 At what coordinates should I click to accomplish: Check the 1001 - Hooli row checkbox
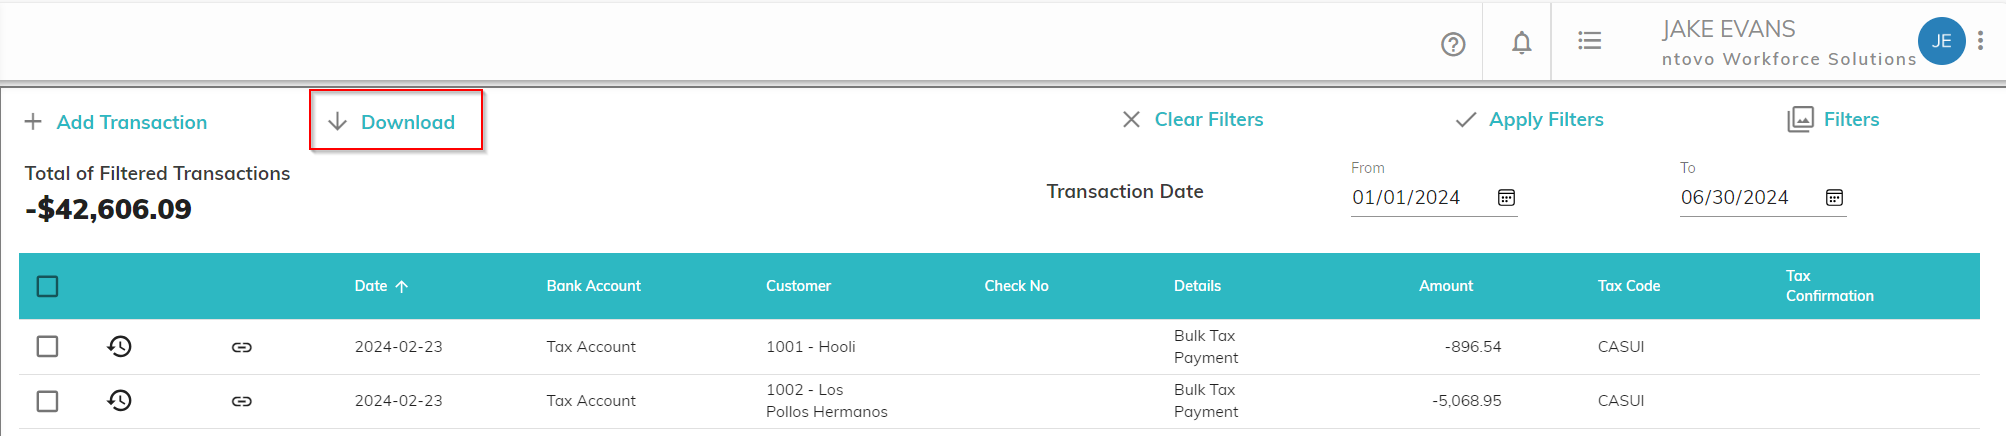point(47,346)
